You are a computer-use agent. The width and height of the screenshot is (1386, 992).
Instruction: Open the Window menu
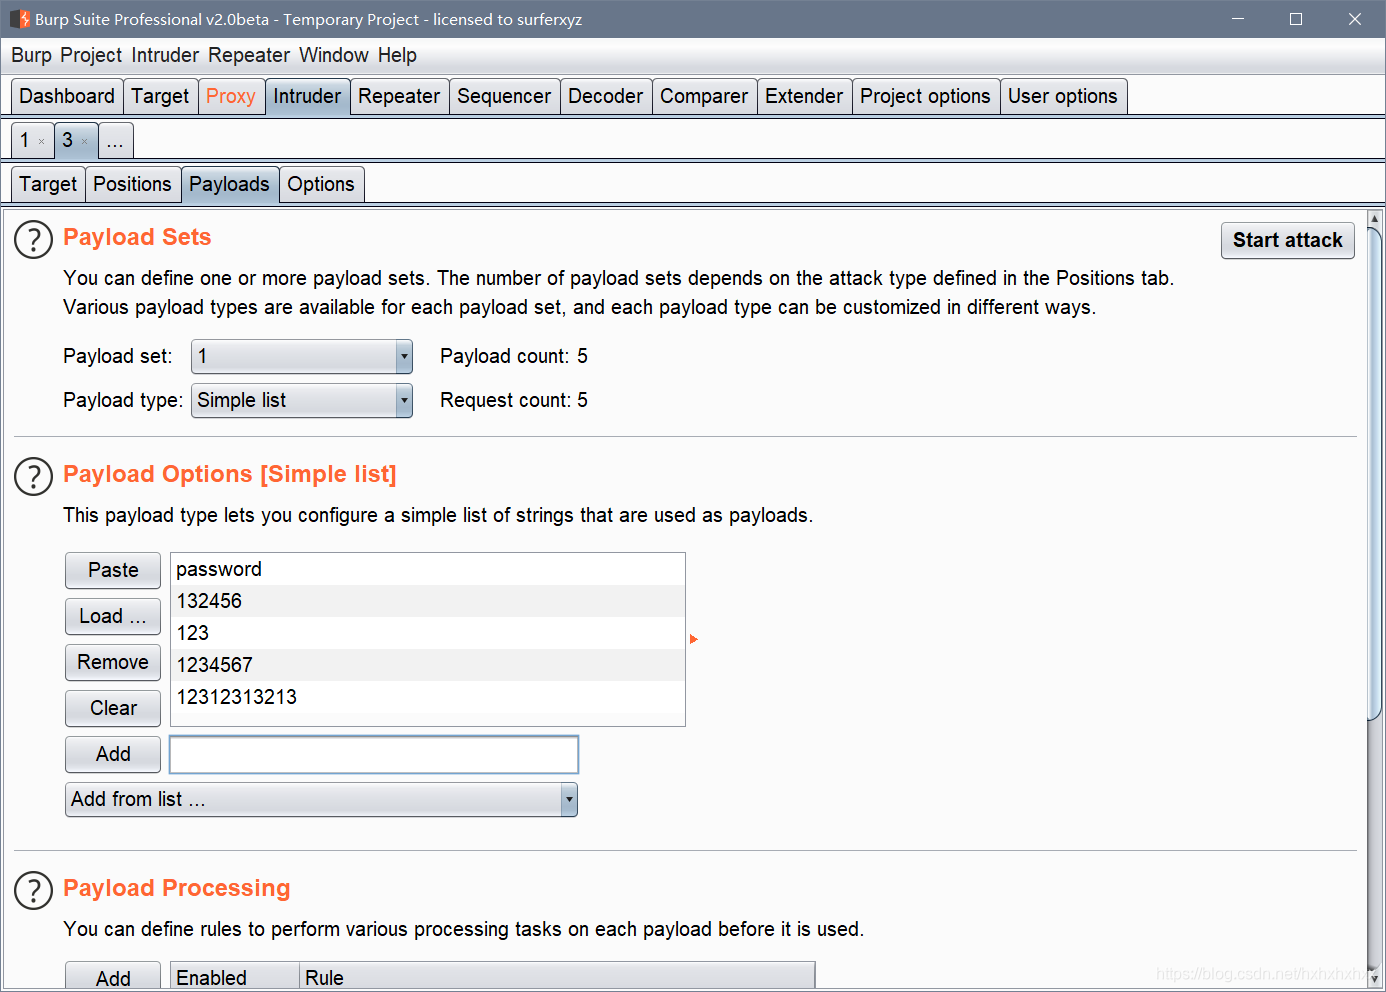click(x=334, y=55)
